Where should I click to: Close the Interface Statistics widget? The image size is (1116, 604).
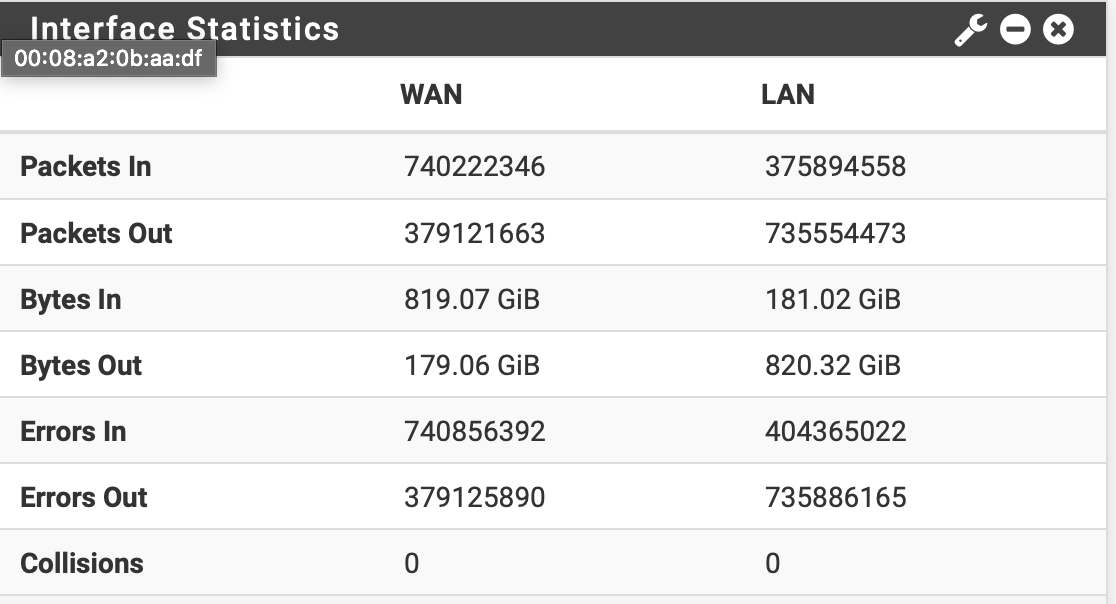1058,30
